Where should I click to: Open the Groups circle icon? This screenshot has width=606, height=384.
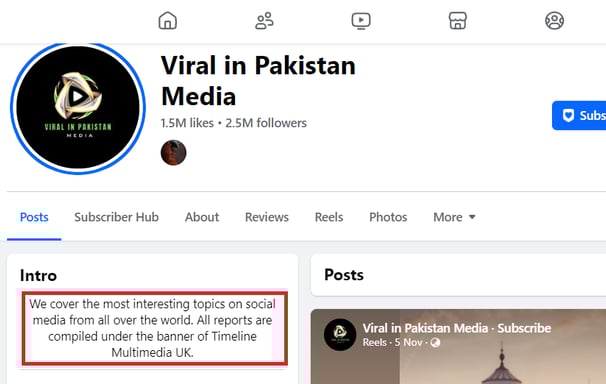[x=554, y=20]
